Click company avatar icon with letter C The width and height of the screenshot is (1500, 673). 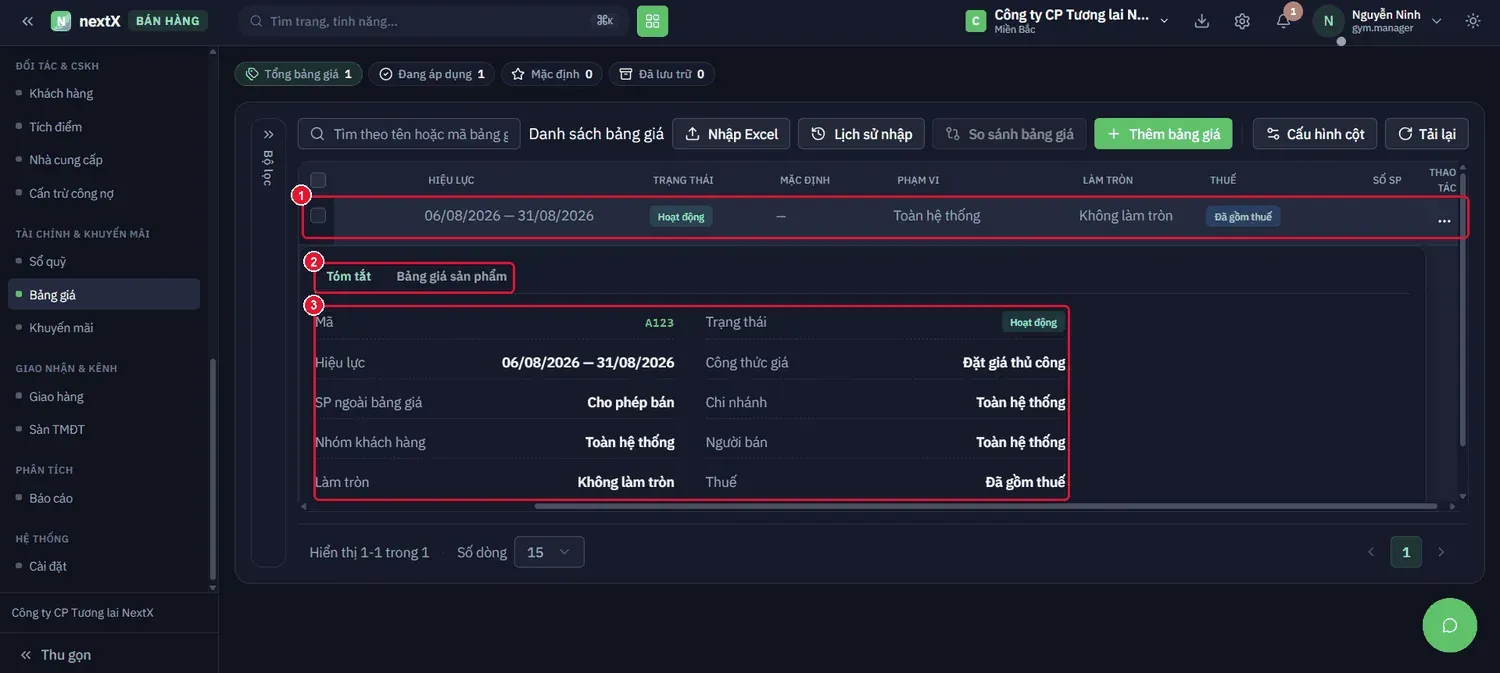pos(976,21)
